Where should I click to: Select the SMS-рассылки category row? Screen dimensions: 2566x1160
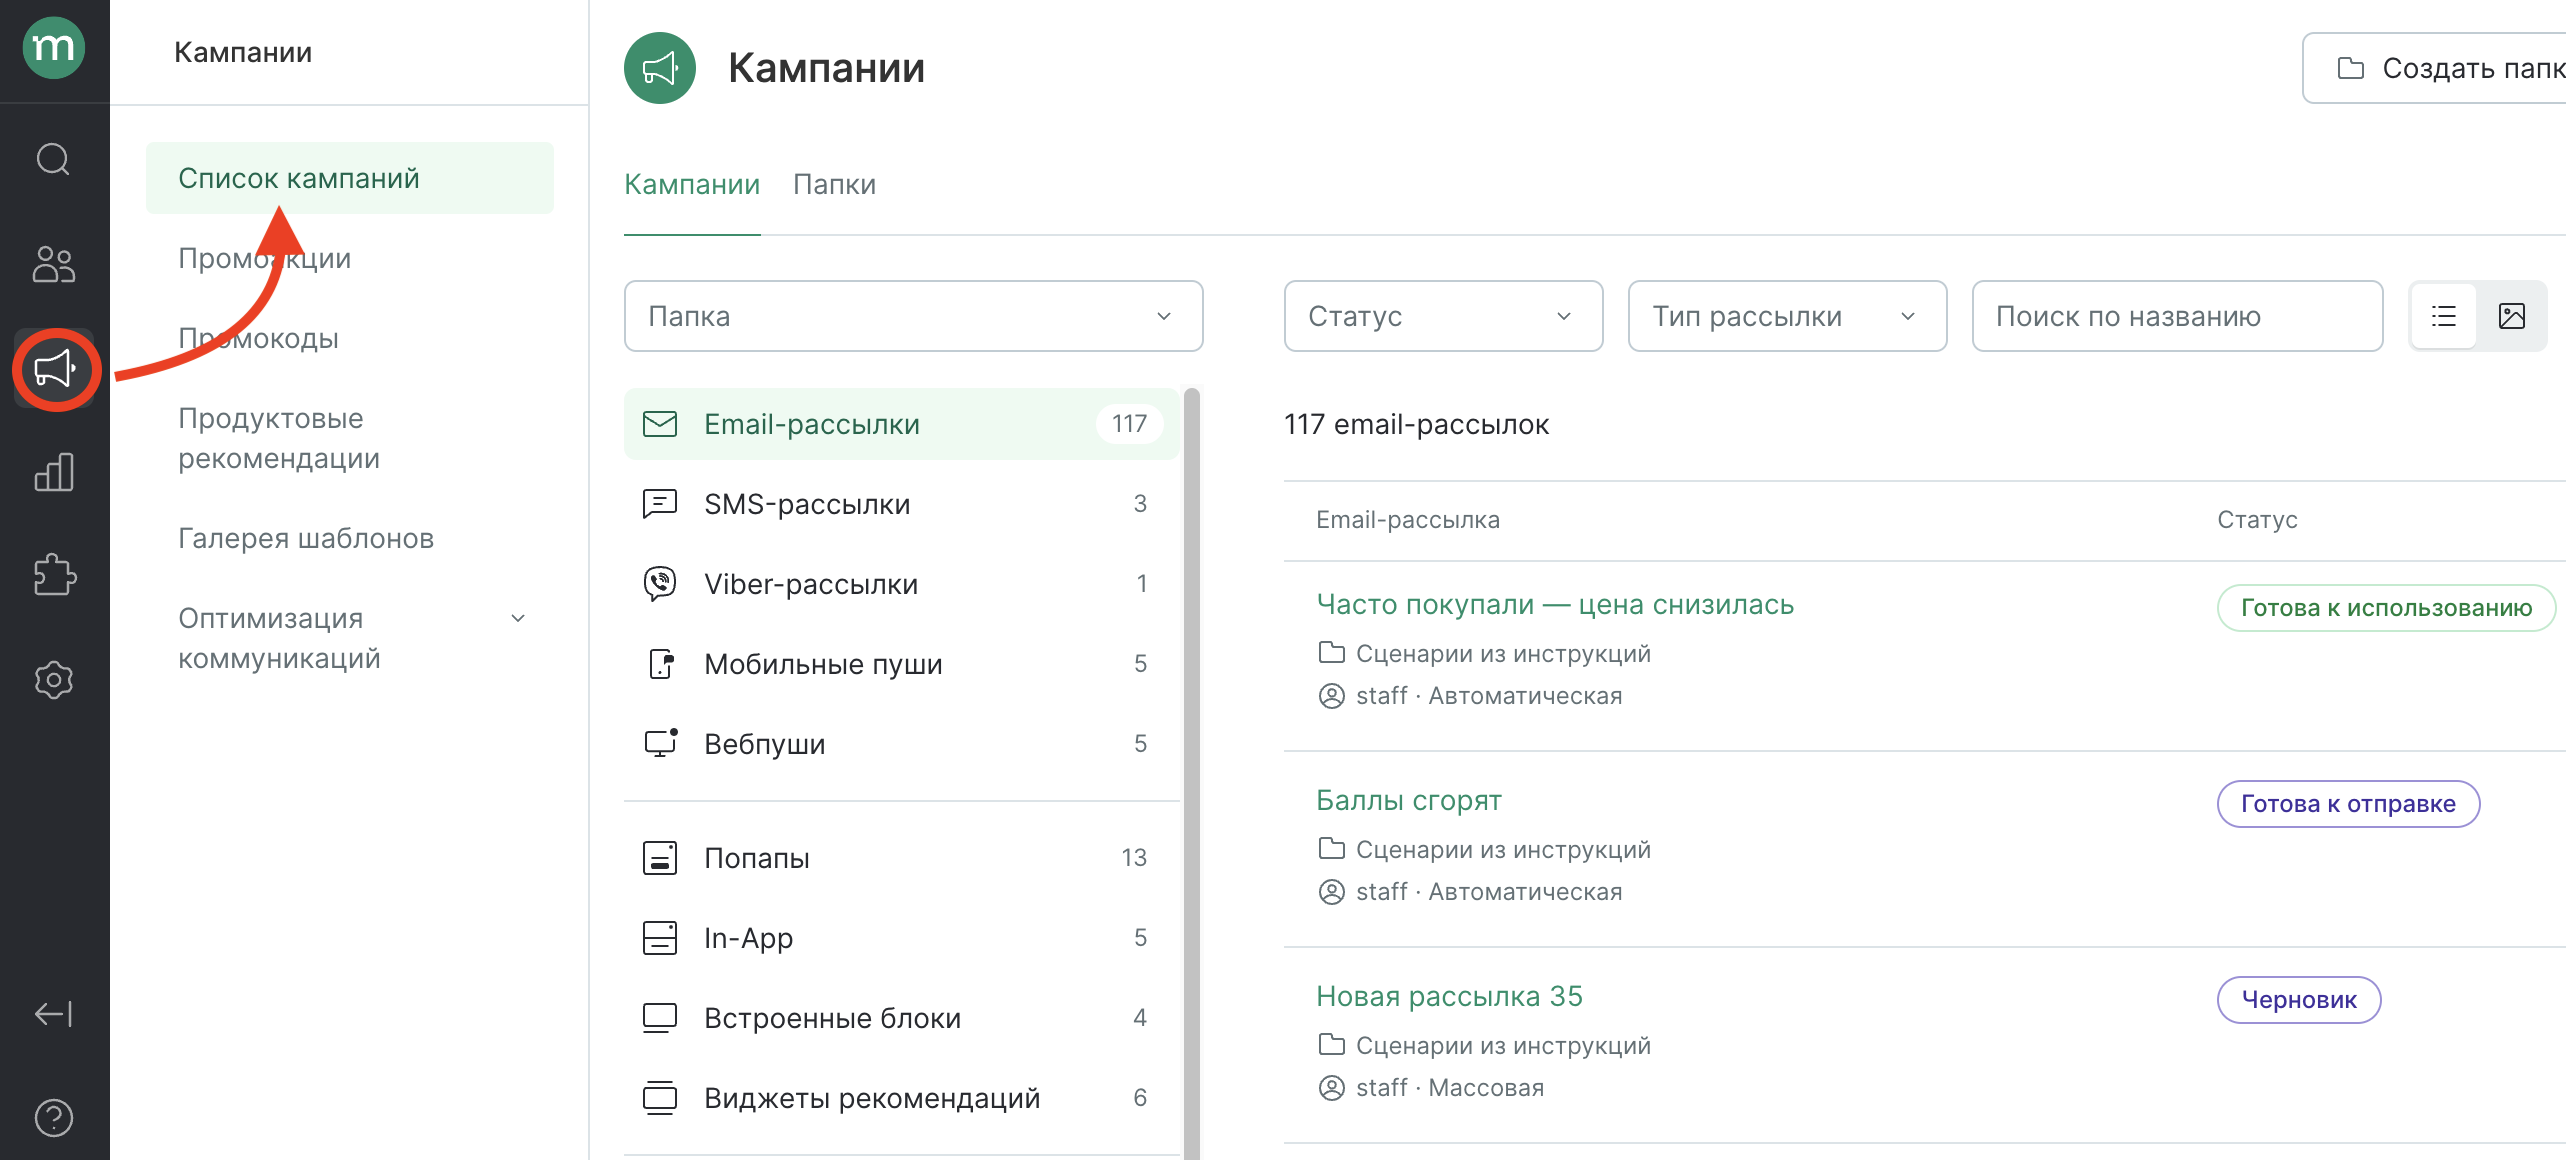(x=902, y=504)
